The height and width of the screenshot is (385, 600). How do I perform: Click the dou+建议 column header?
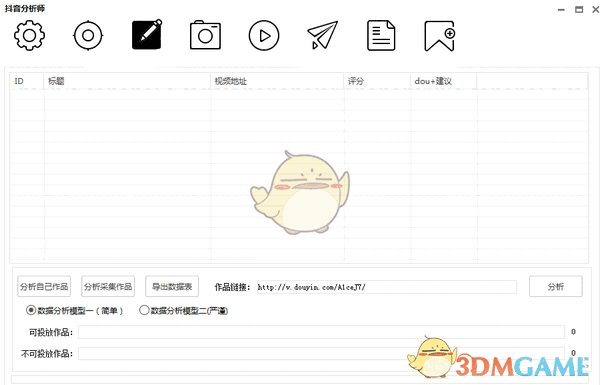[443, 81]
